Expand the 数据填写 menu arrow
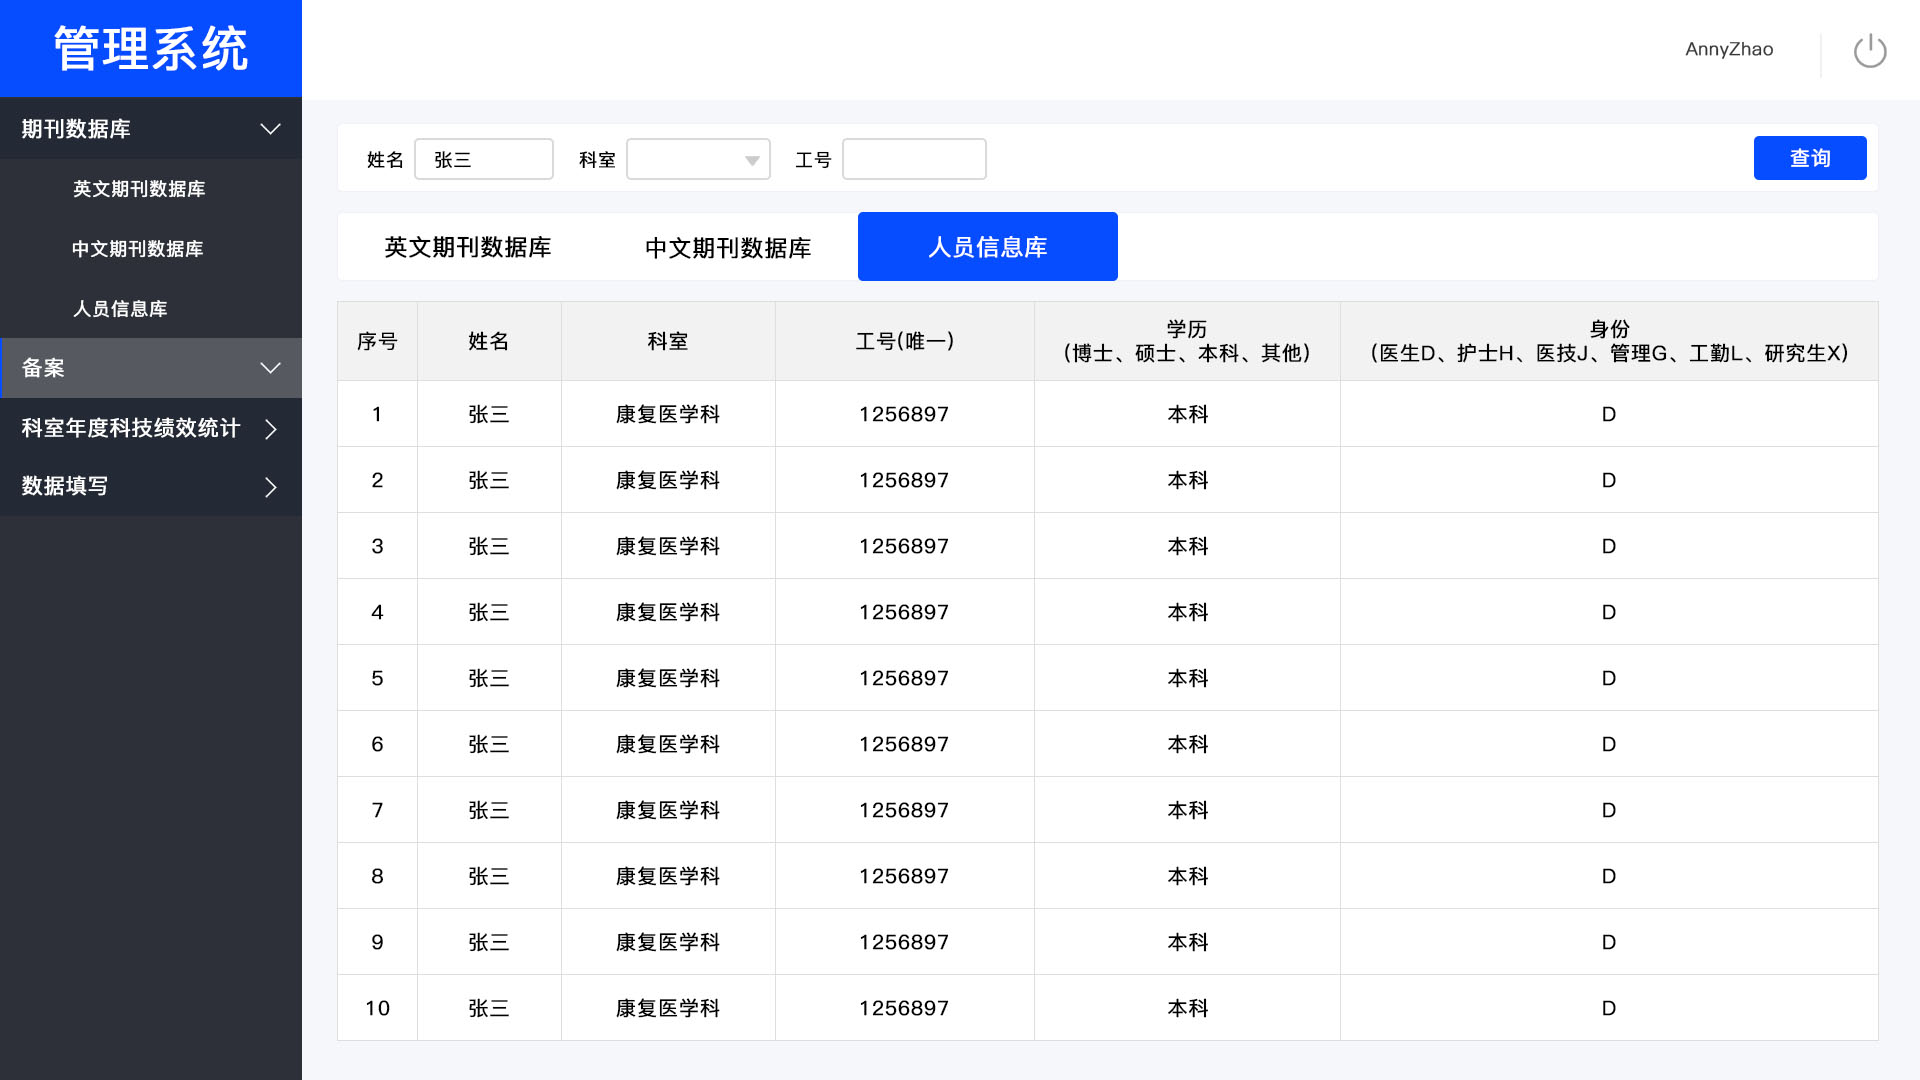This screenshot has width=1920, height=1080. [270, 487]
